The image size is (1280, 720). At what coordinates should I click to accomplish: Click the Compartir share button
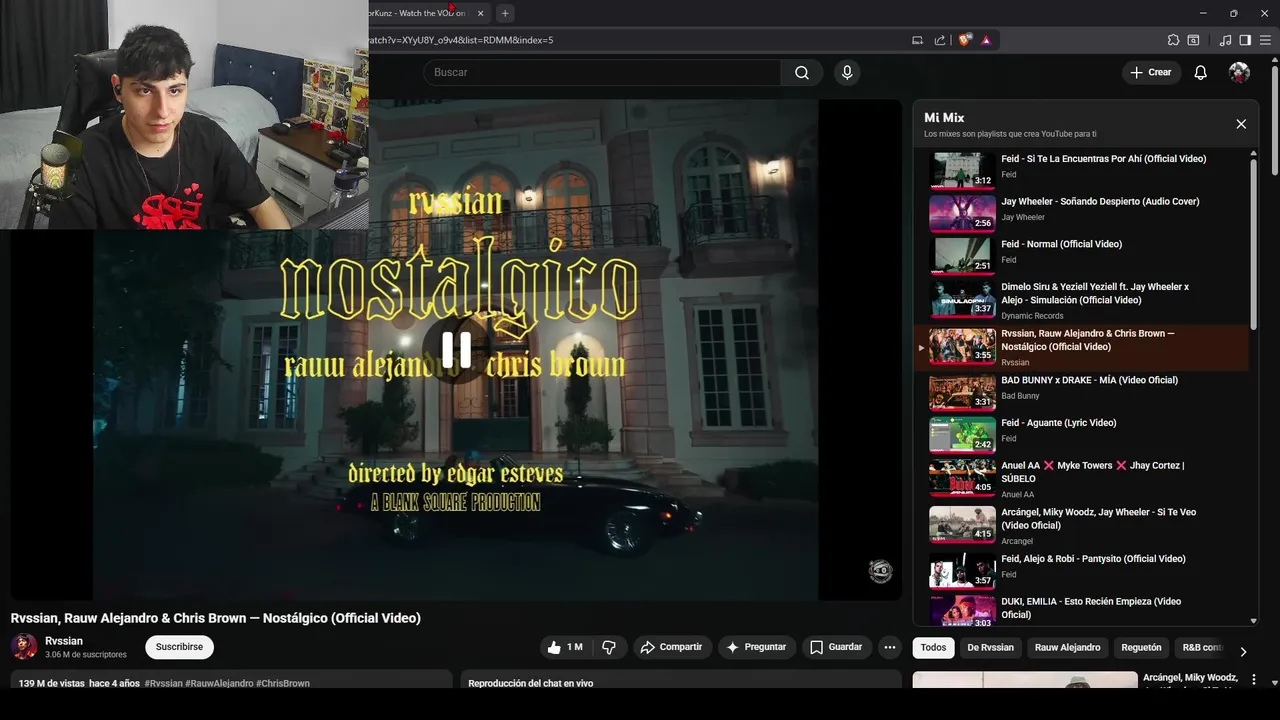[671, 647]
